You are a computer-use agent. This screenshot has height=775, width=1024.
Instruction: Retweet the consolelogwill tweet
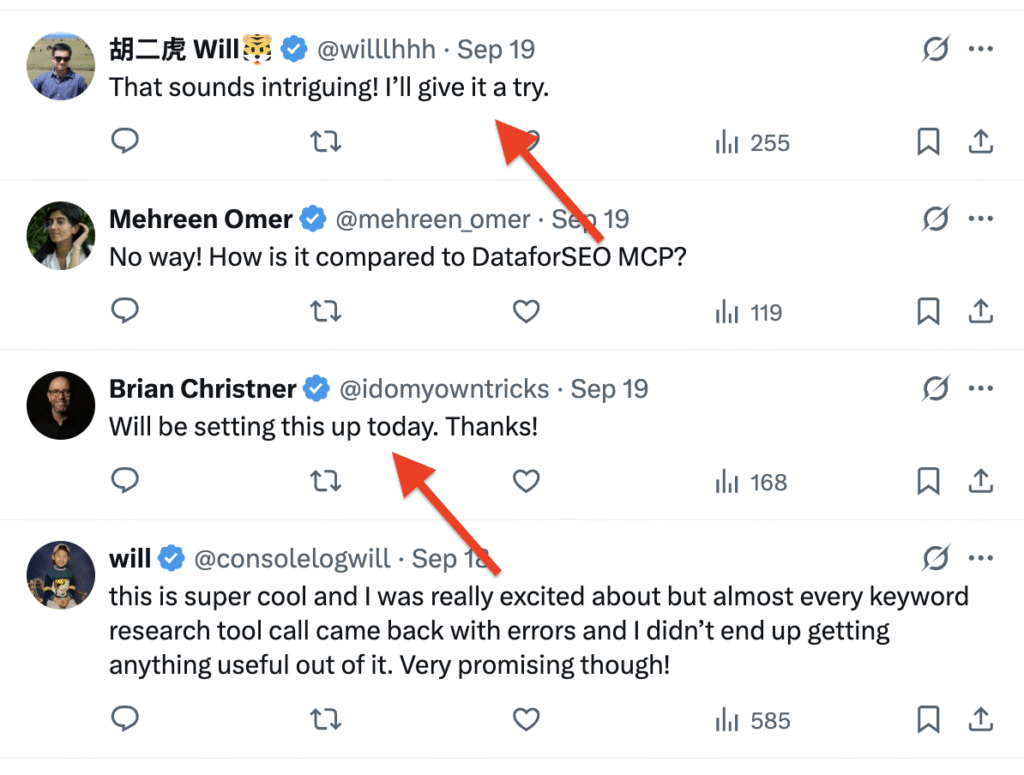[325, 720]
